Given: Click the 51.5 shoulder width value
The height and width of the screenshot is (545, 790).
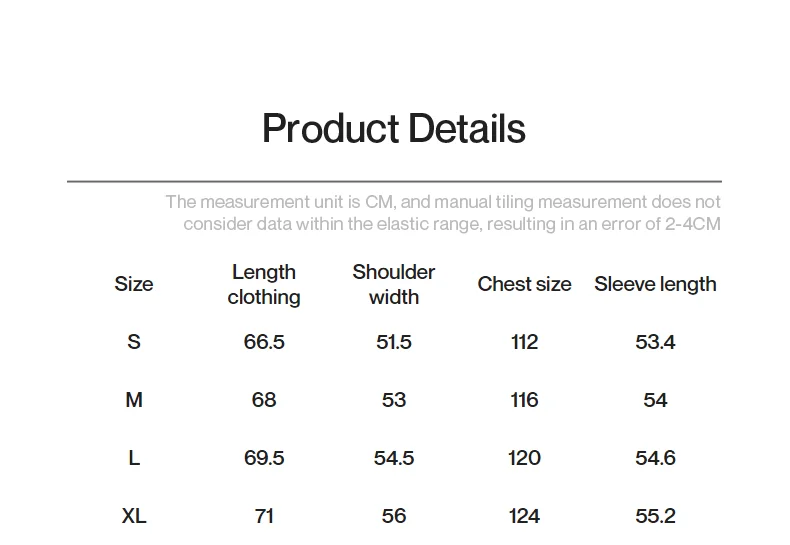Looking at the screenshot, I should click(394, 342).
